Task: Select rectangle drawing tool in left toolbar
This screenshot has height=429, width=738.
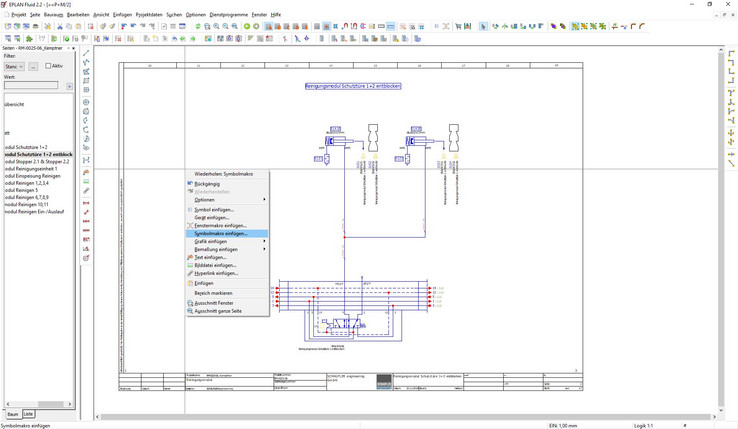Action: 86,81
